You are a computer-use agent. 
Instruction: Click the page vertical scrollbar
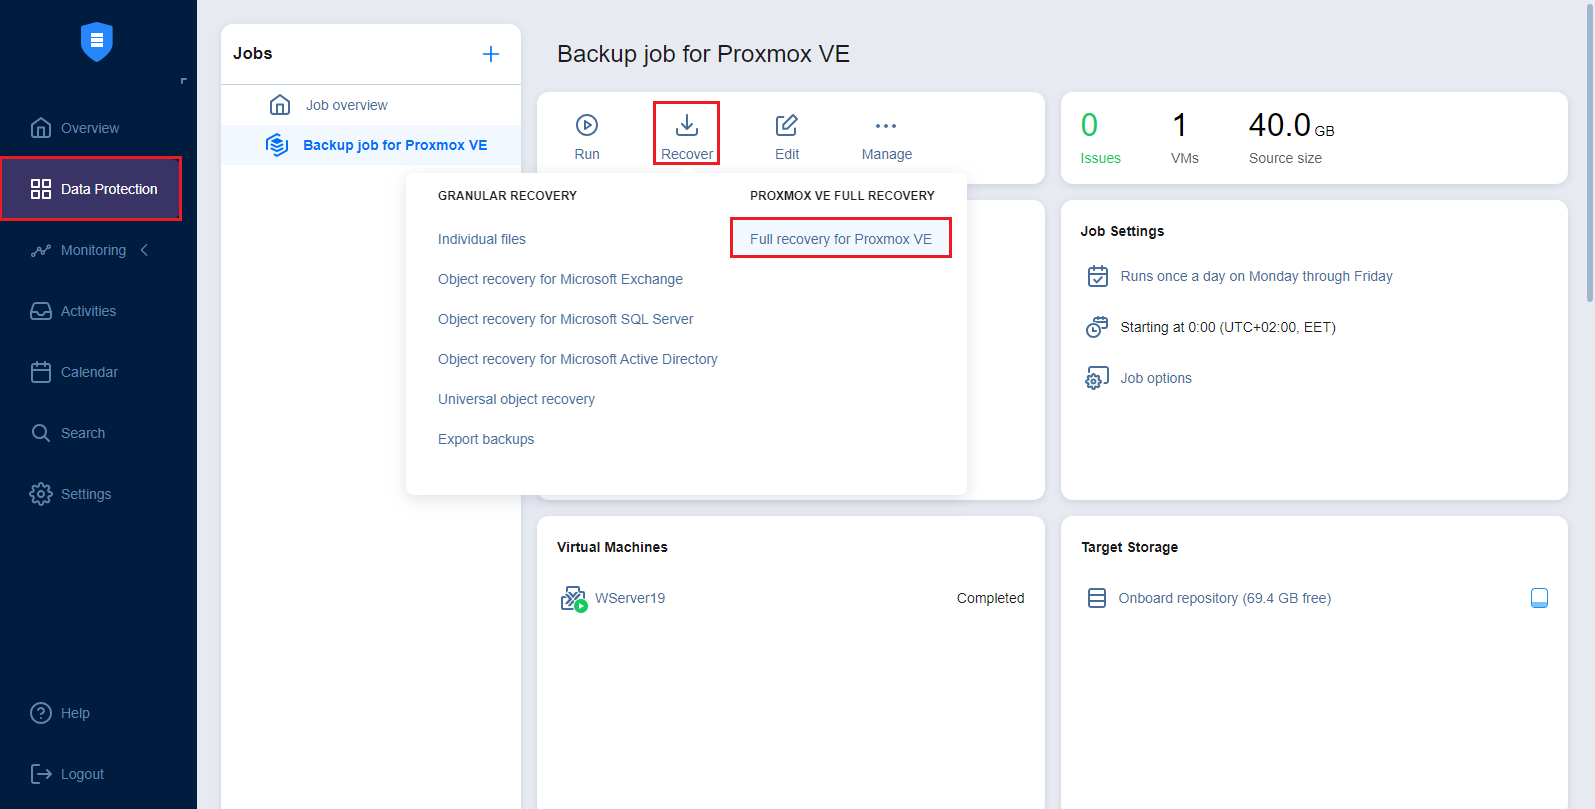pos(1590,150)
